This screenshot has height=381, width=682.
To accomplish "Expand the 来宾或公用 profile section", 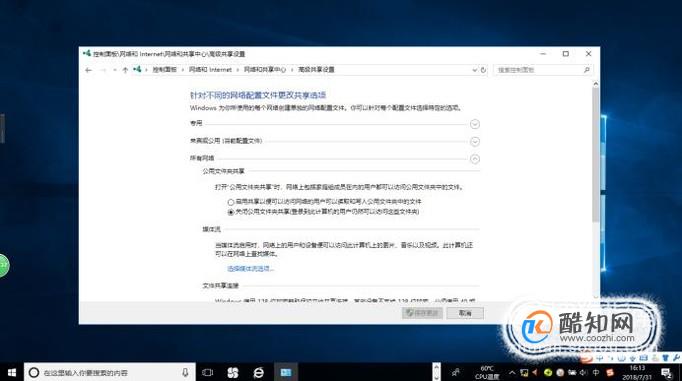I will pyautogui.click(x=475, y=142).
